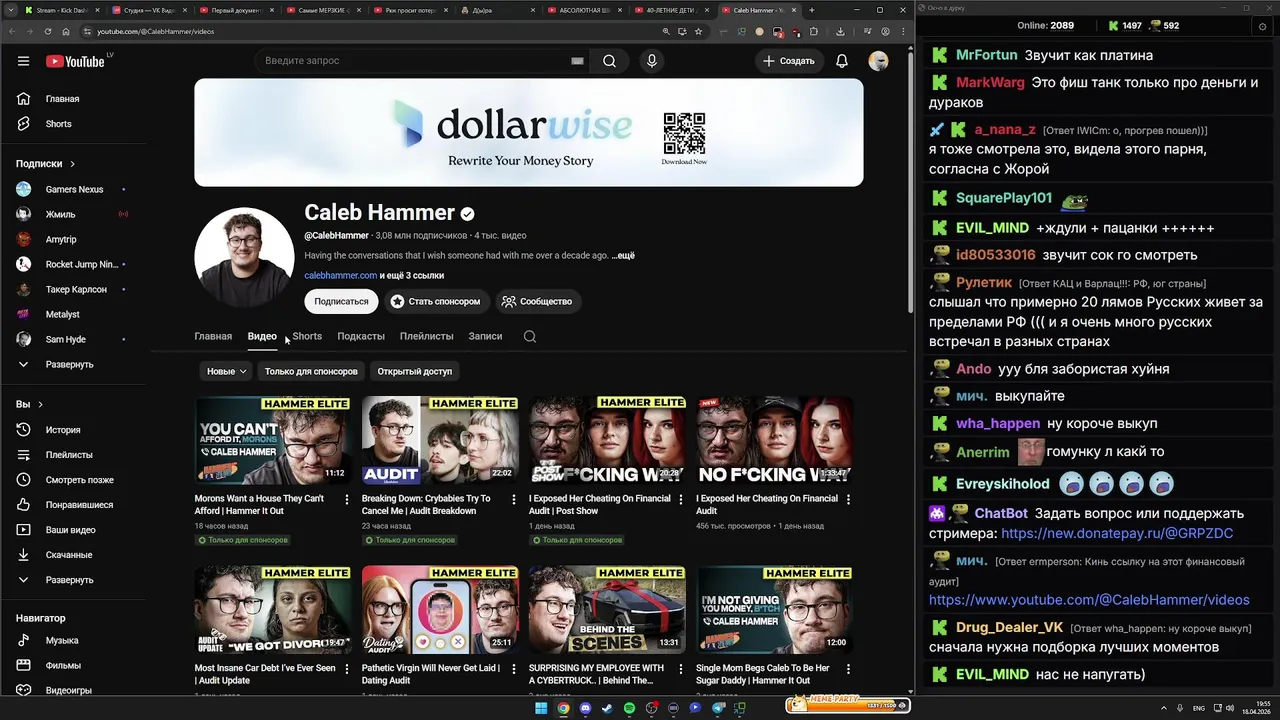Image resolution: width=1280 pixels, height=720 pixels.
Task: Switch to the Подкасты tab
Action: point(361,336)
